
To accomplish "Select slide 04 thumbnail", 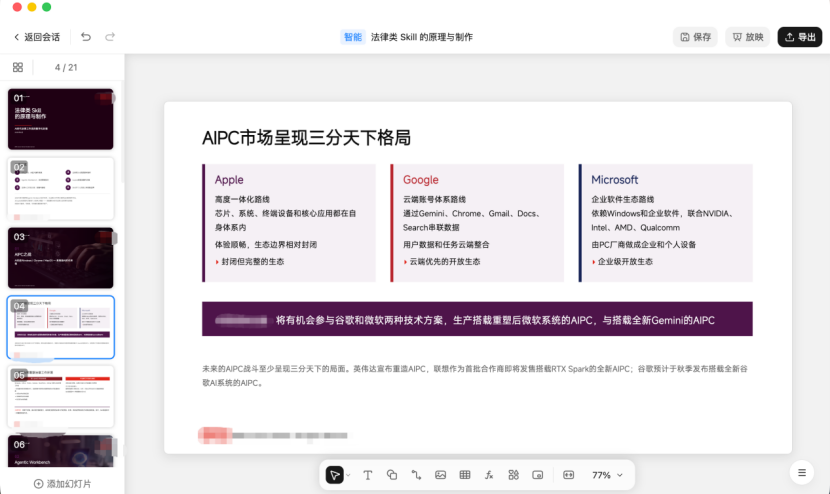I will tap(61, 327).
